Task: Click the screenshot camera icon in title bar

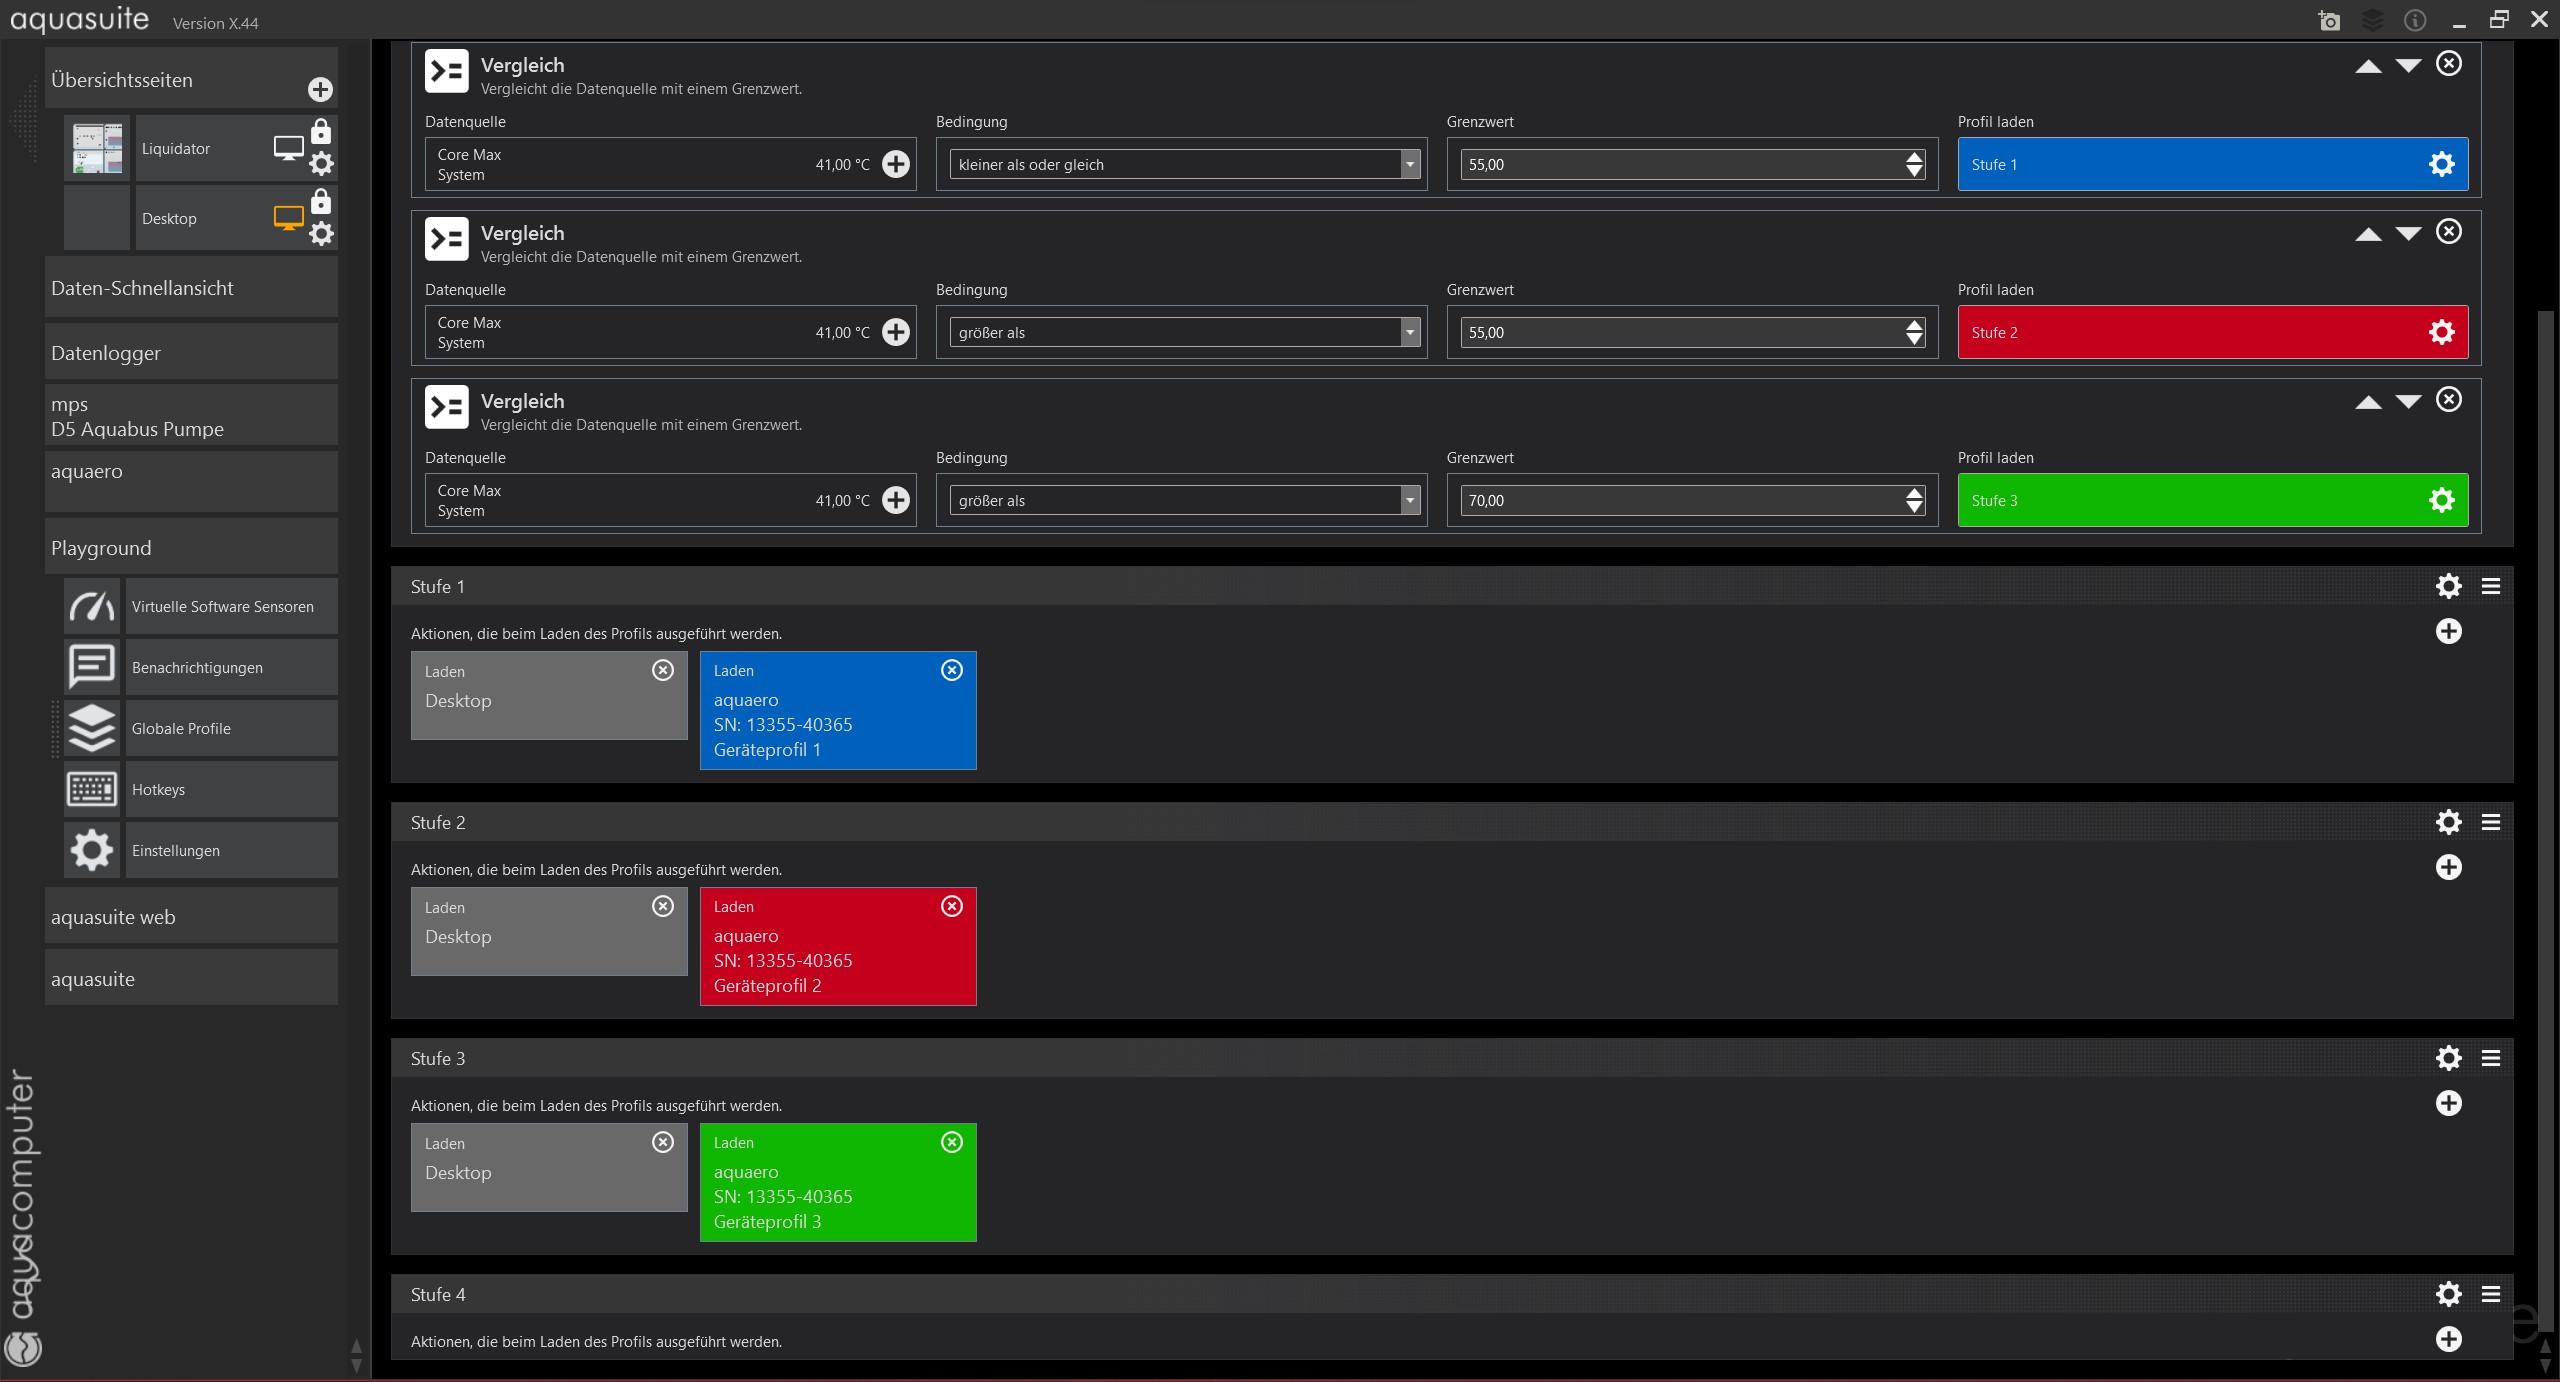Action: tap(2329, 21)
